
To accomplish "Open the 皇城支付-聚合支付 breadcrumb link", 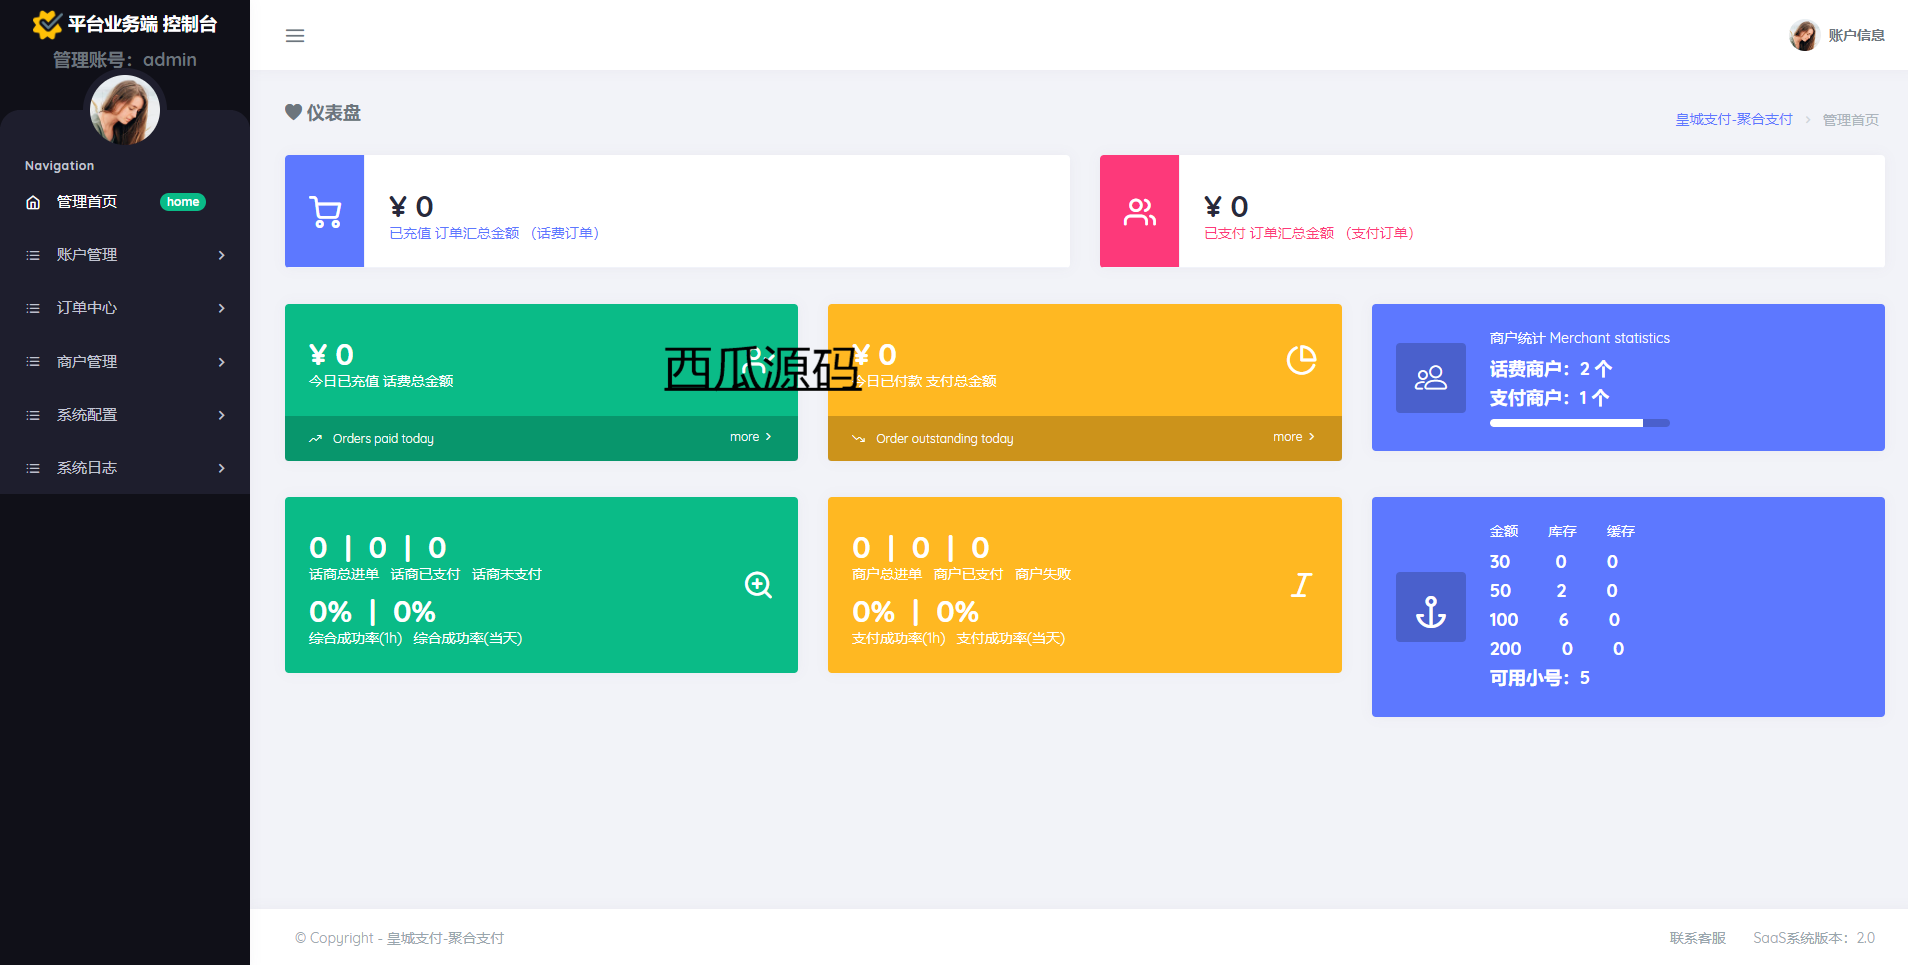I will click(1734, 119).
